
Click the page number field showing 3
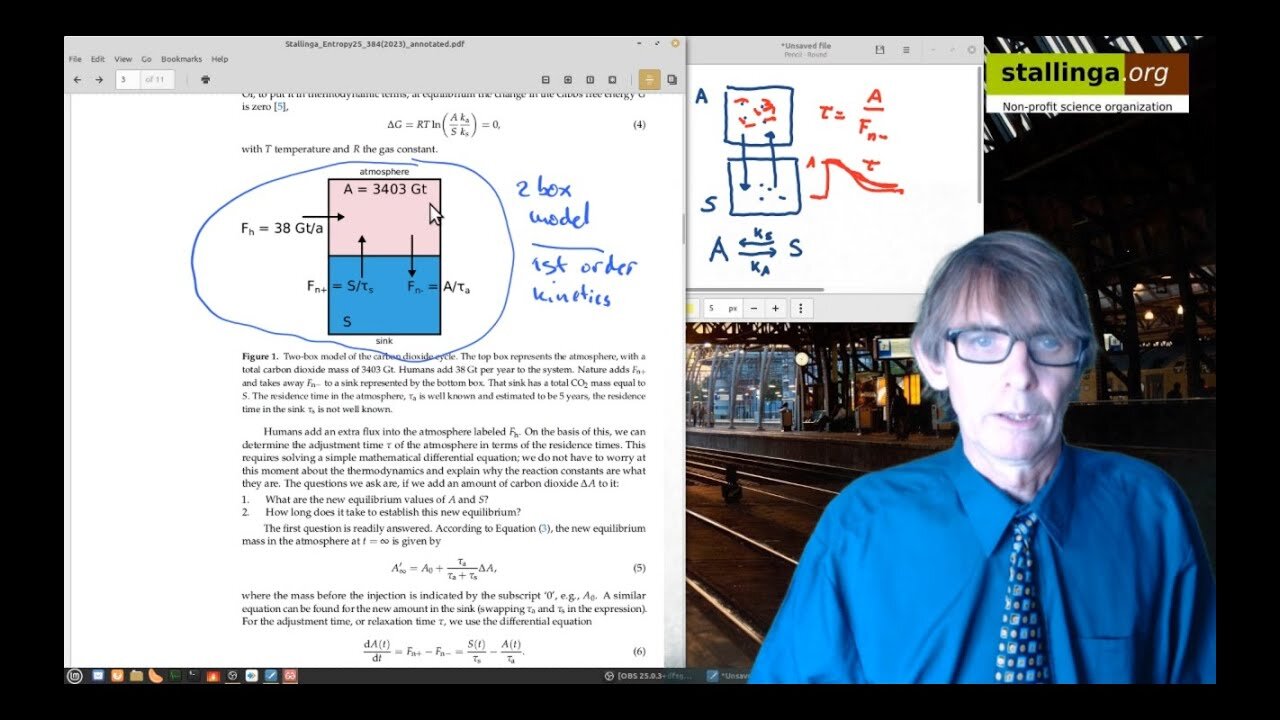127,79
